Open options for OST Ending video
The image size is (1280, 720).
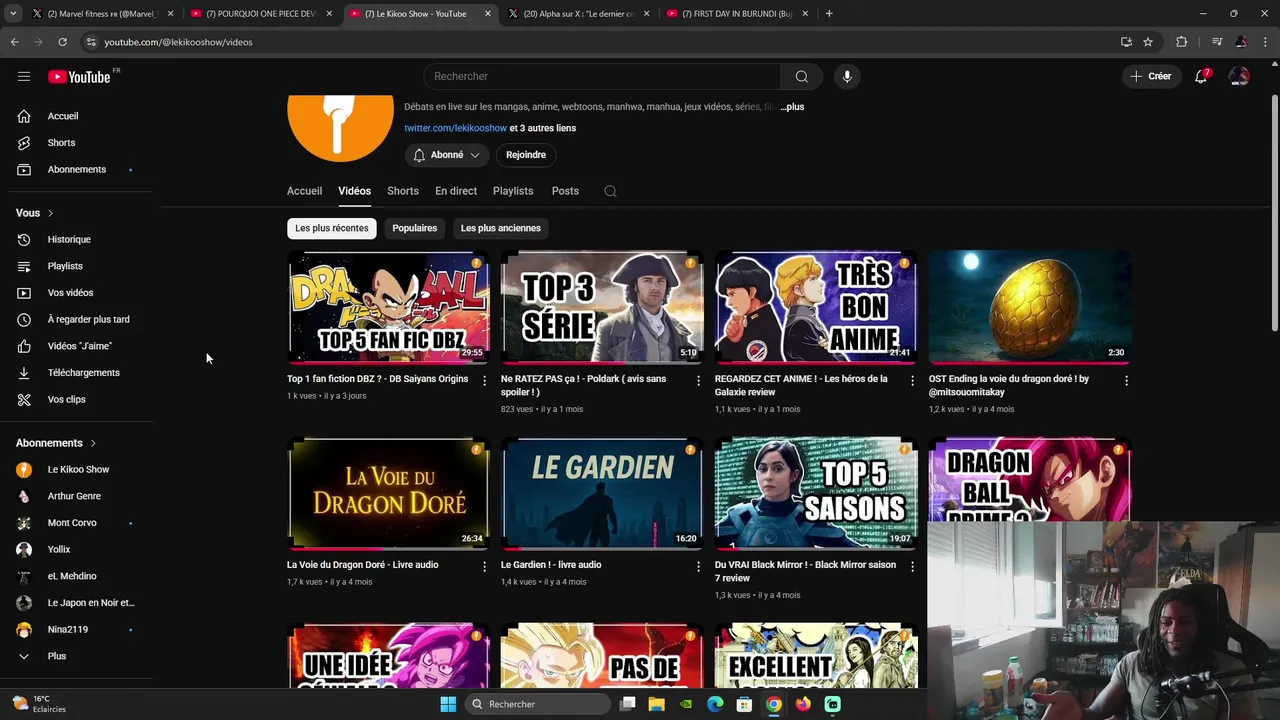[1126, 380]
